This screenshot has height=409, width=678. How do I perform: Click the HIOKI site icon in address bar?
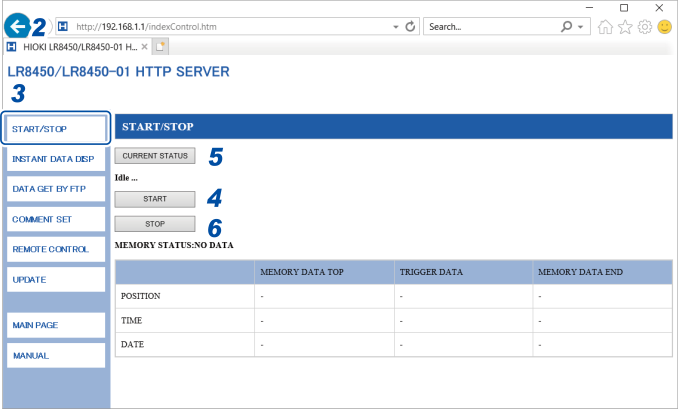tap(63, 27)
